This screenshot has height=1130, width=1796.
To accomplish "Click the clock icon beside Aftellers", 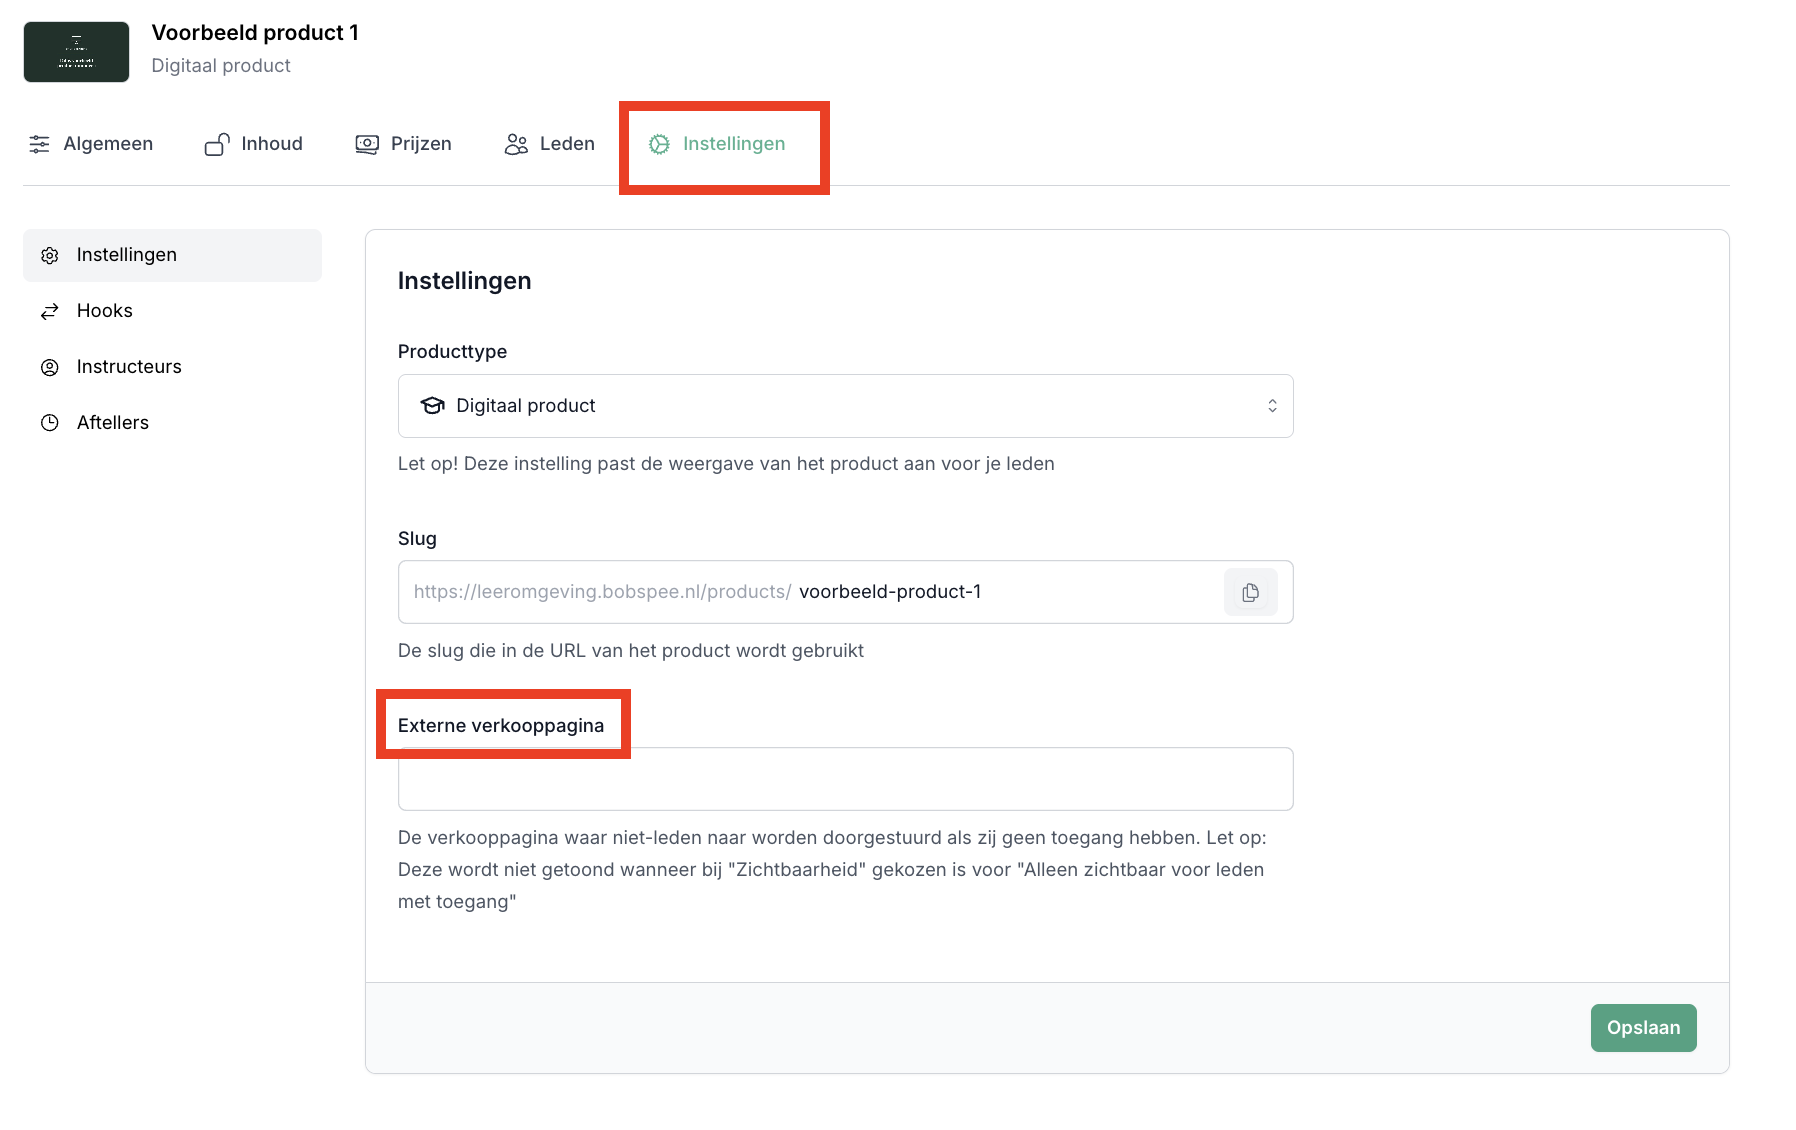I will pyautogui.click(x=50, y=423).
